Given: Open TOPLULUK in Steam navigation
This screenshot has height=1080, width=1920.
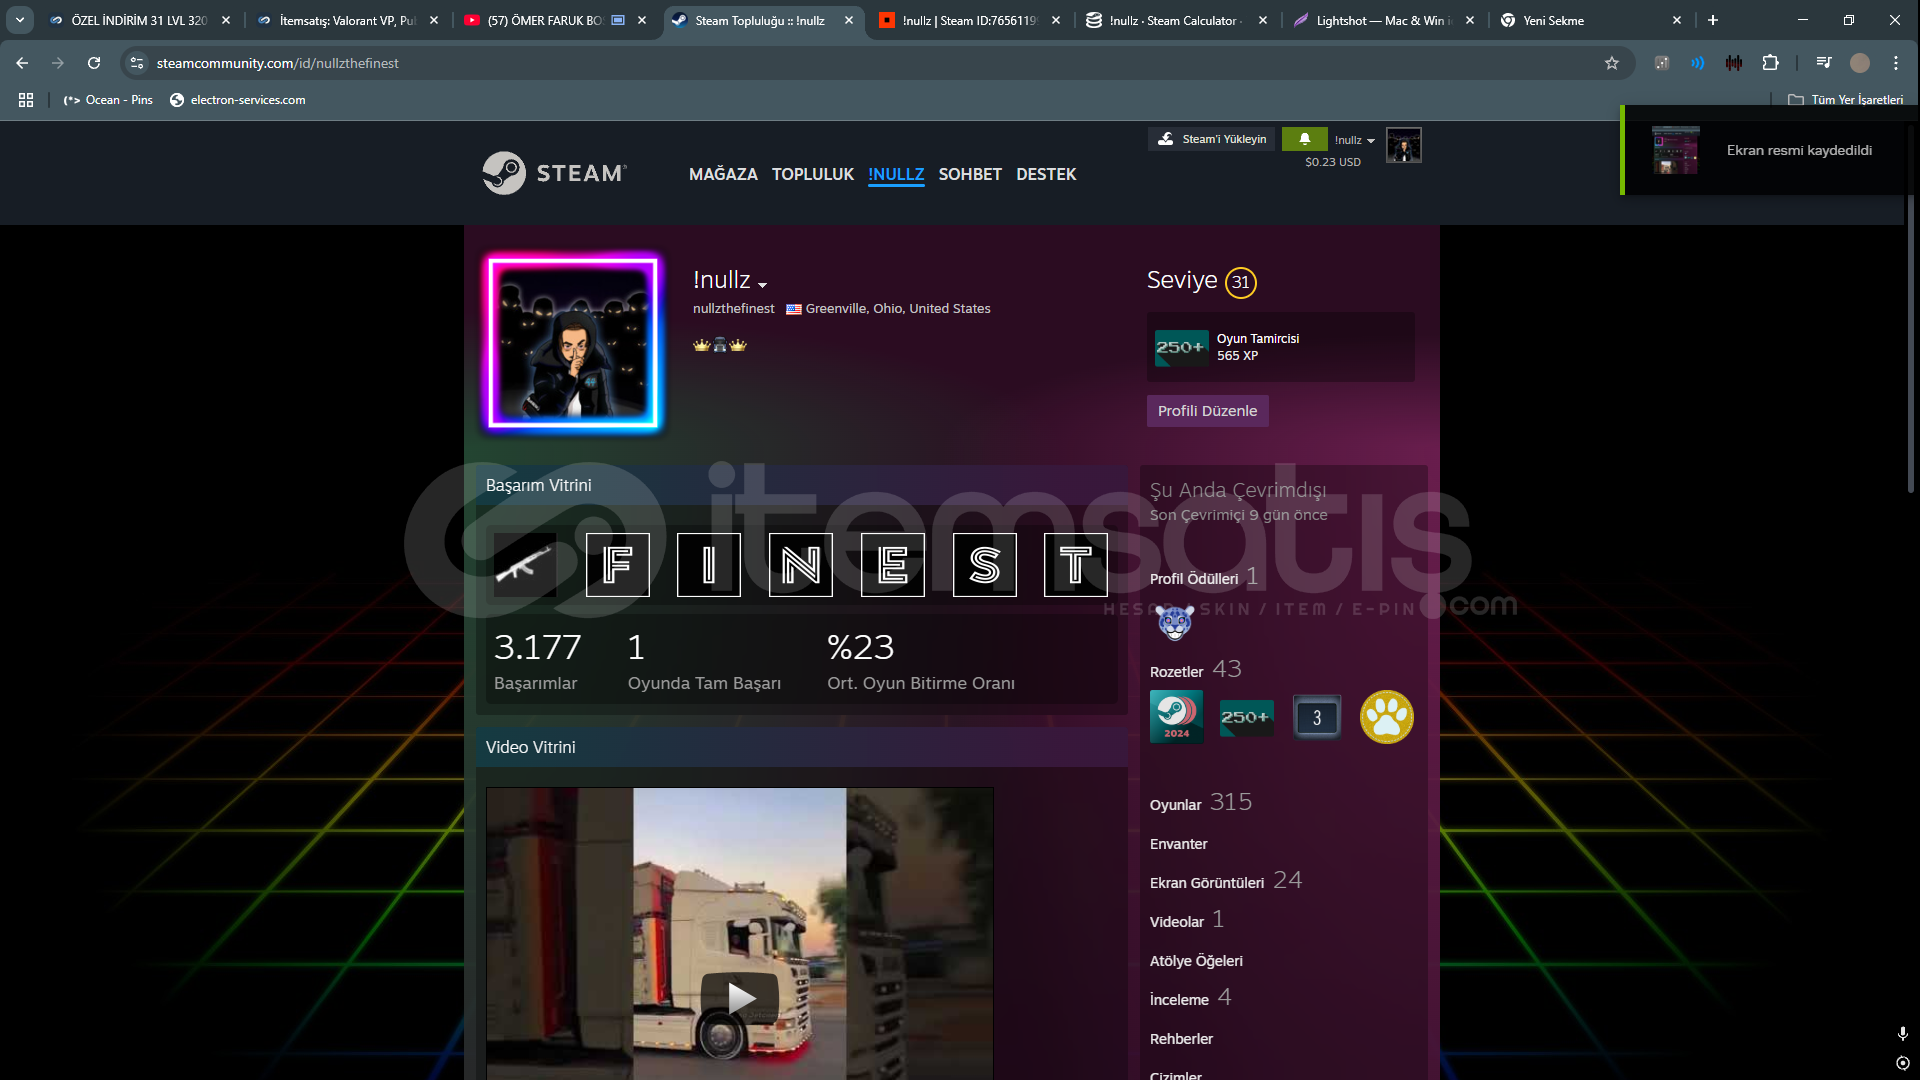Looking at the screenshot, I should tap(813, 174).
